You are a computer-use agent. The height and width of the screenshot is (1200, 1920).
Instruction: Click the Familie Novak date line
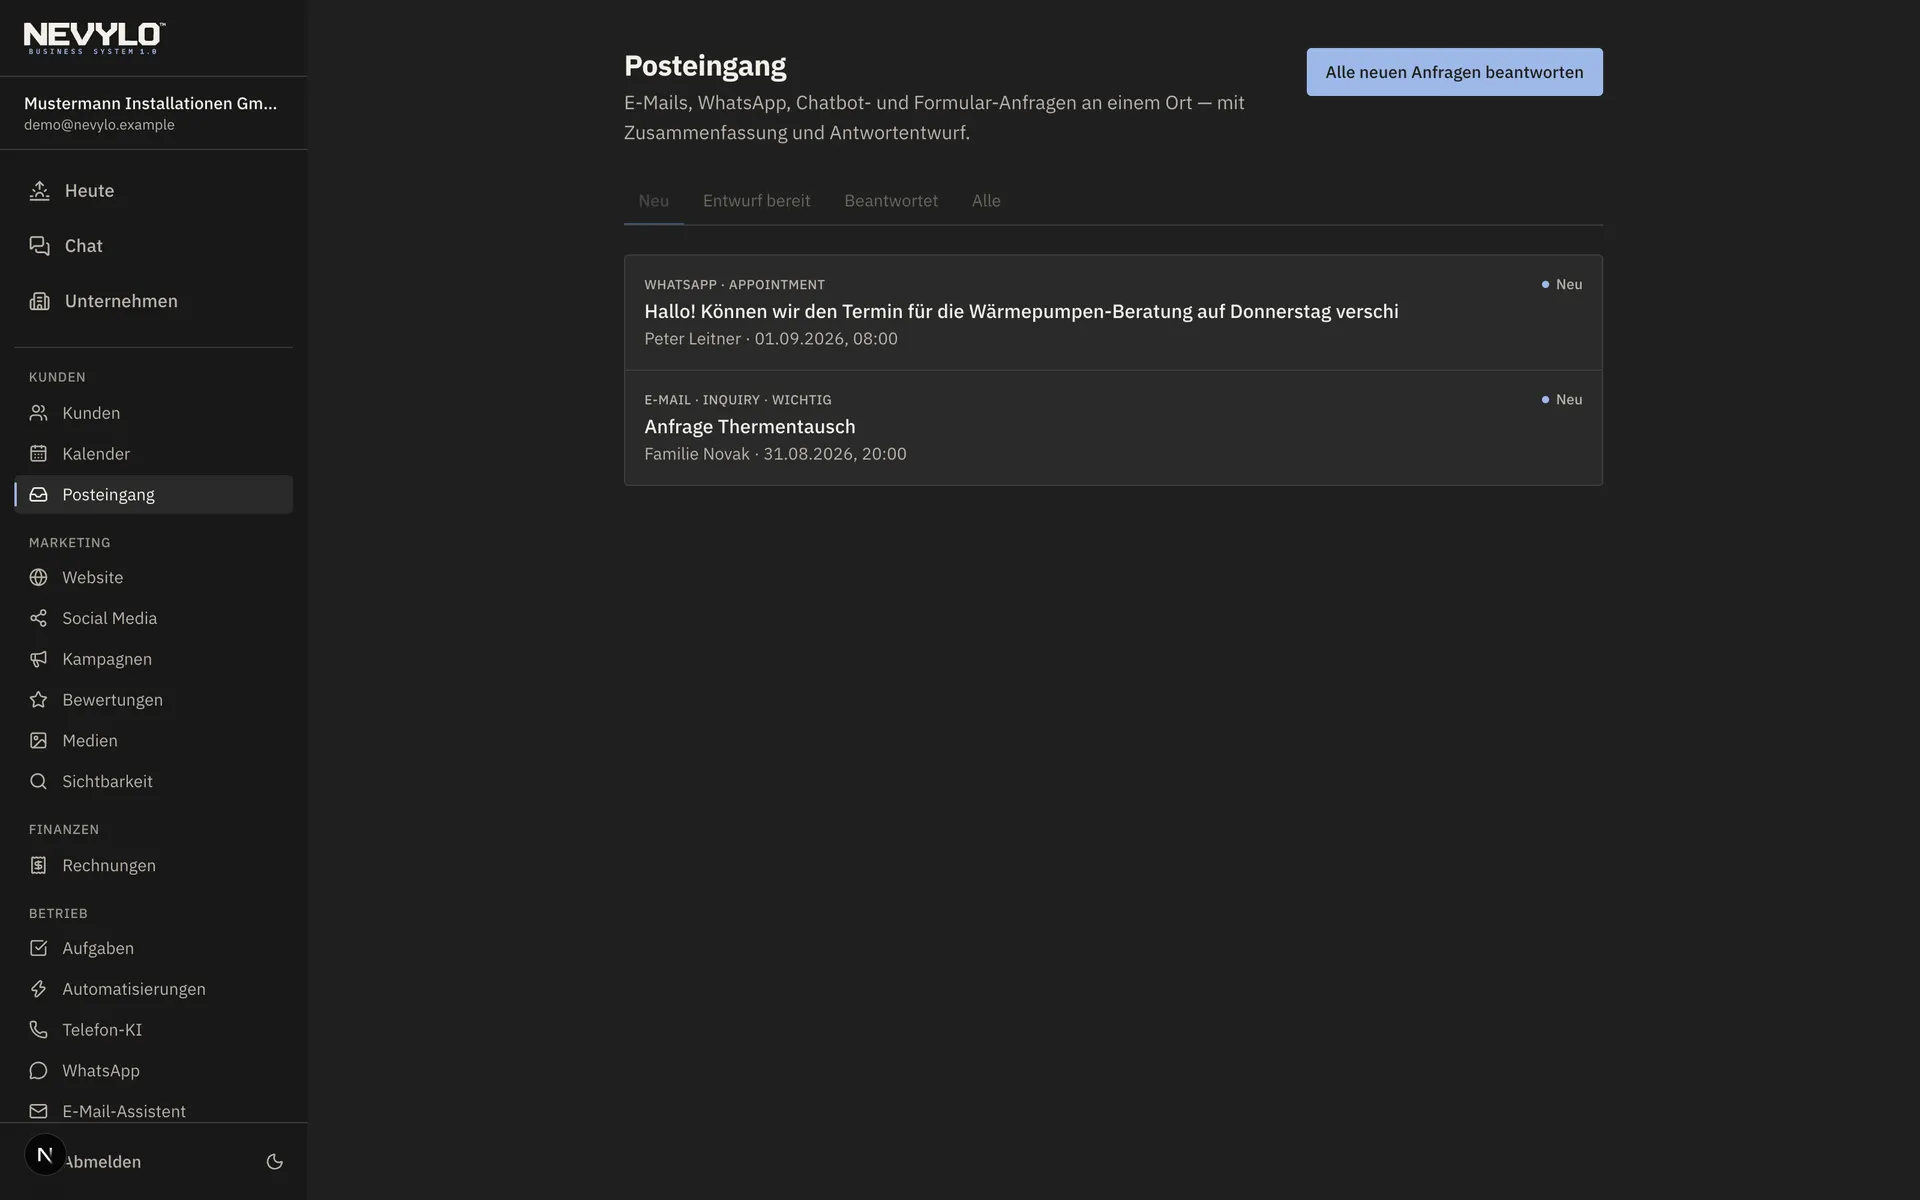(x=776, y=454)
